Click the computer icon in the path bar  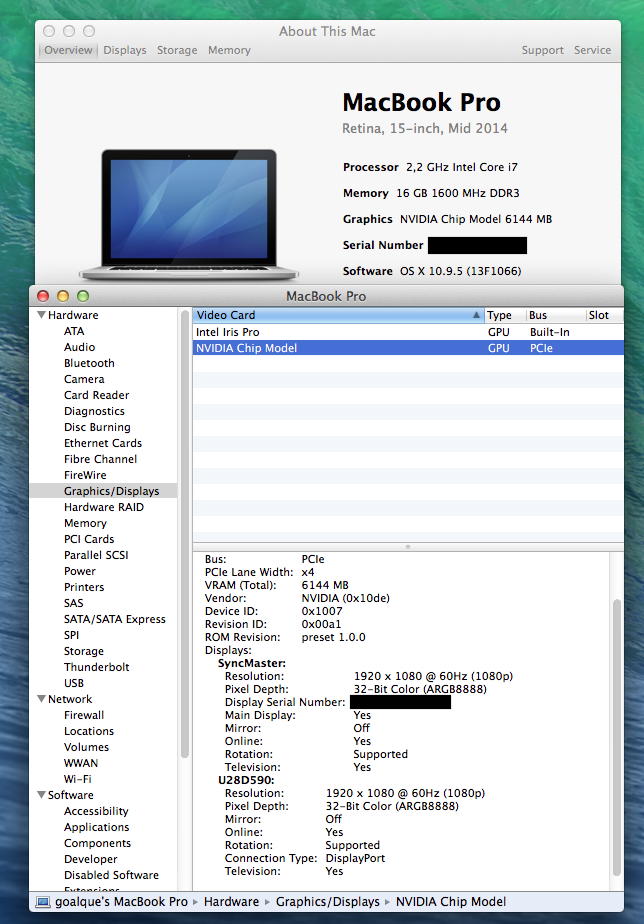point(43,902)
